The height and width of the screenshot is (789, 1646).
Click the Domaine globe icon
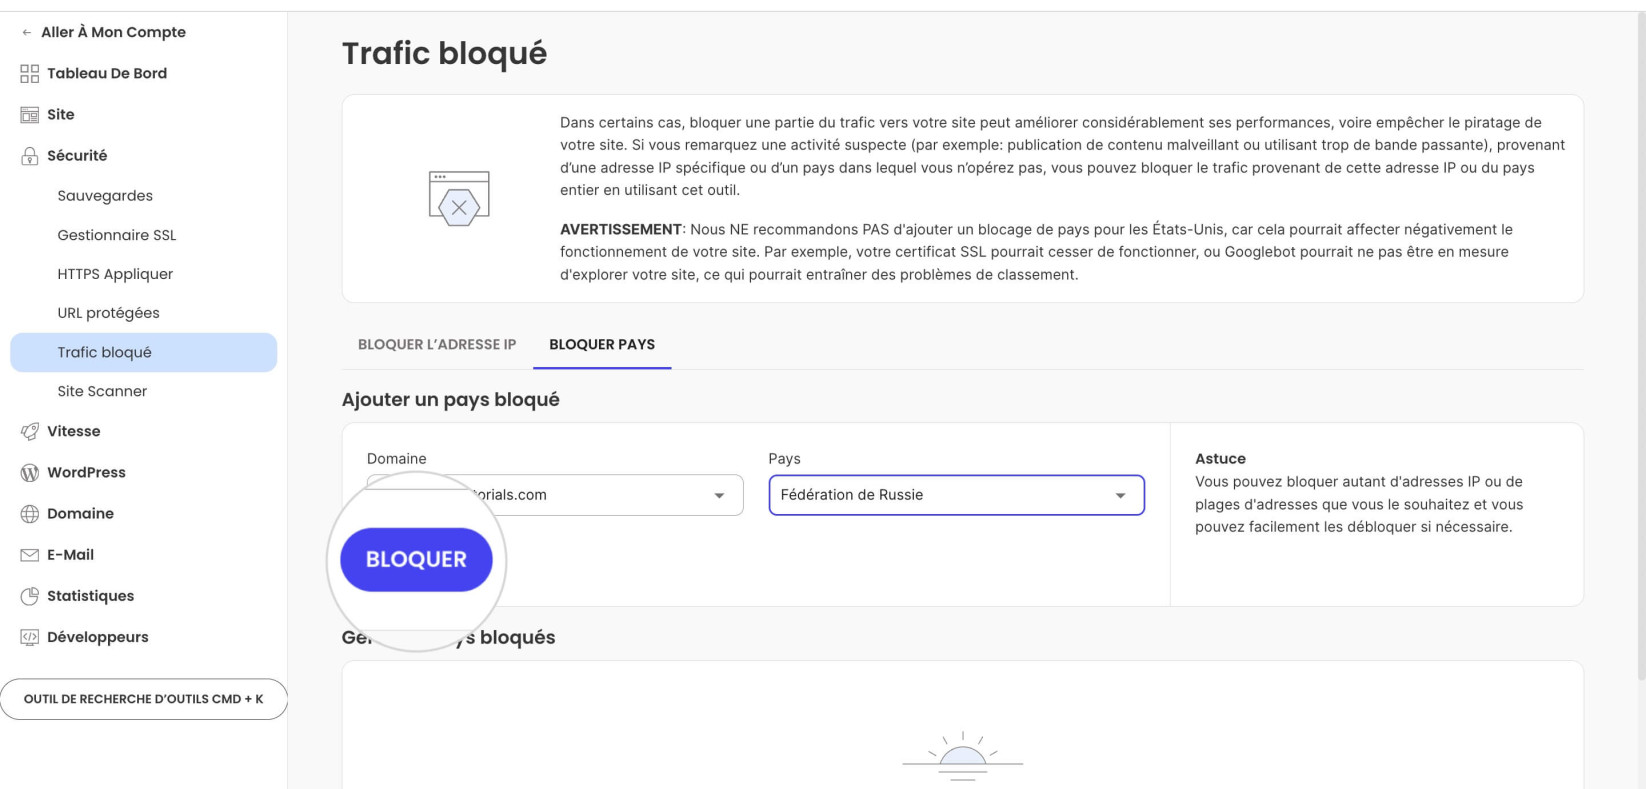30,514
